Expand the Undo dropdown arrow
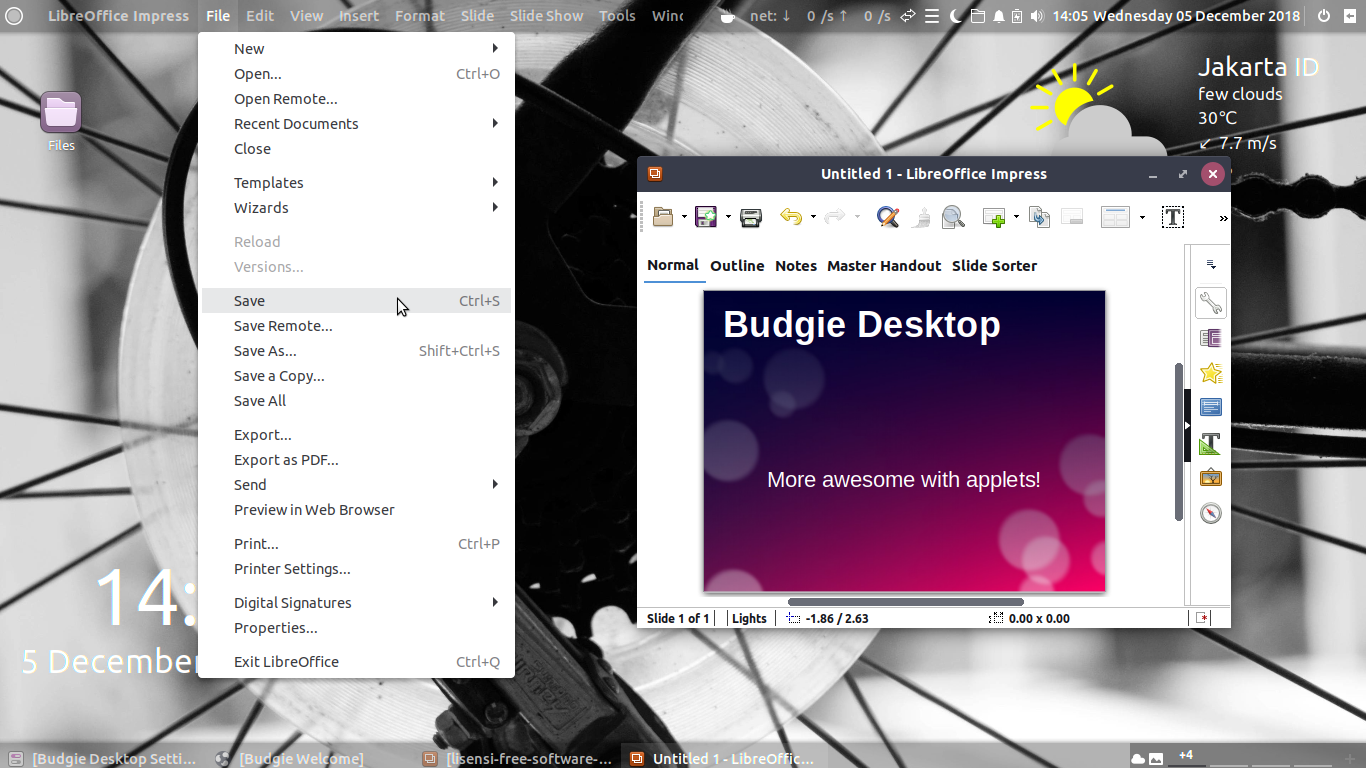Viewport: 1366px width, 768px height. (x=813, y=217)
